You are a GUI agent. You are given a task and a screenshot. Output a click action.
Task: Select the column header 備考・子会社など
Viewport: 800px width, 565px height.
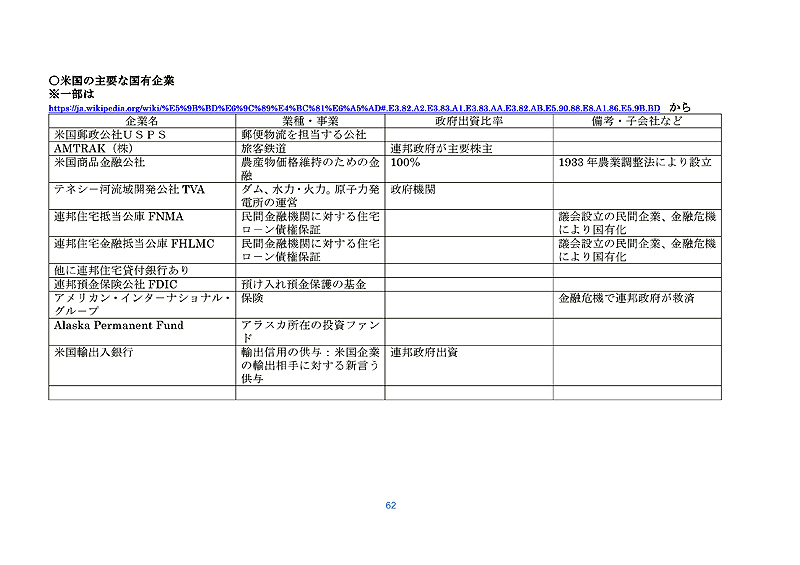point(637,121)
